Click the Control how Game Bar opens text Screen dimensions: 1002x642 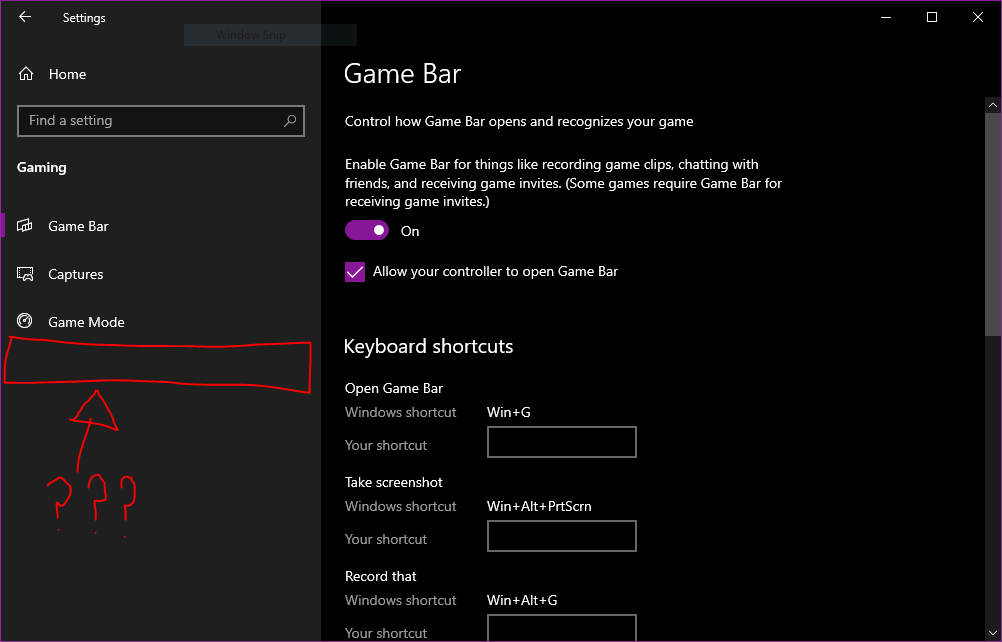[519, 121]
